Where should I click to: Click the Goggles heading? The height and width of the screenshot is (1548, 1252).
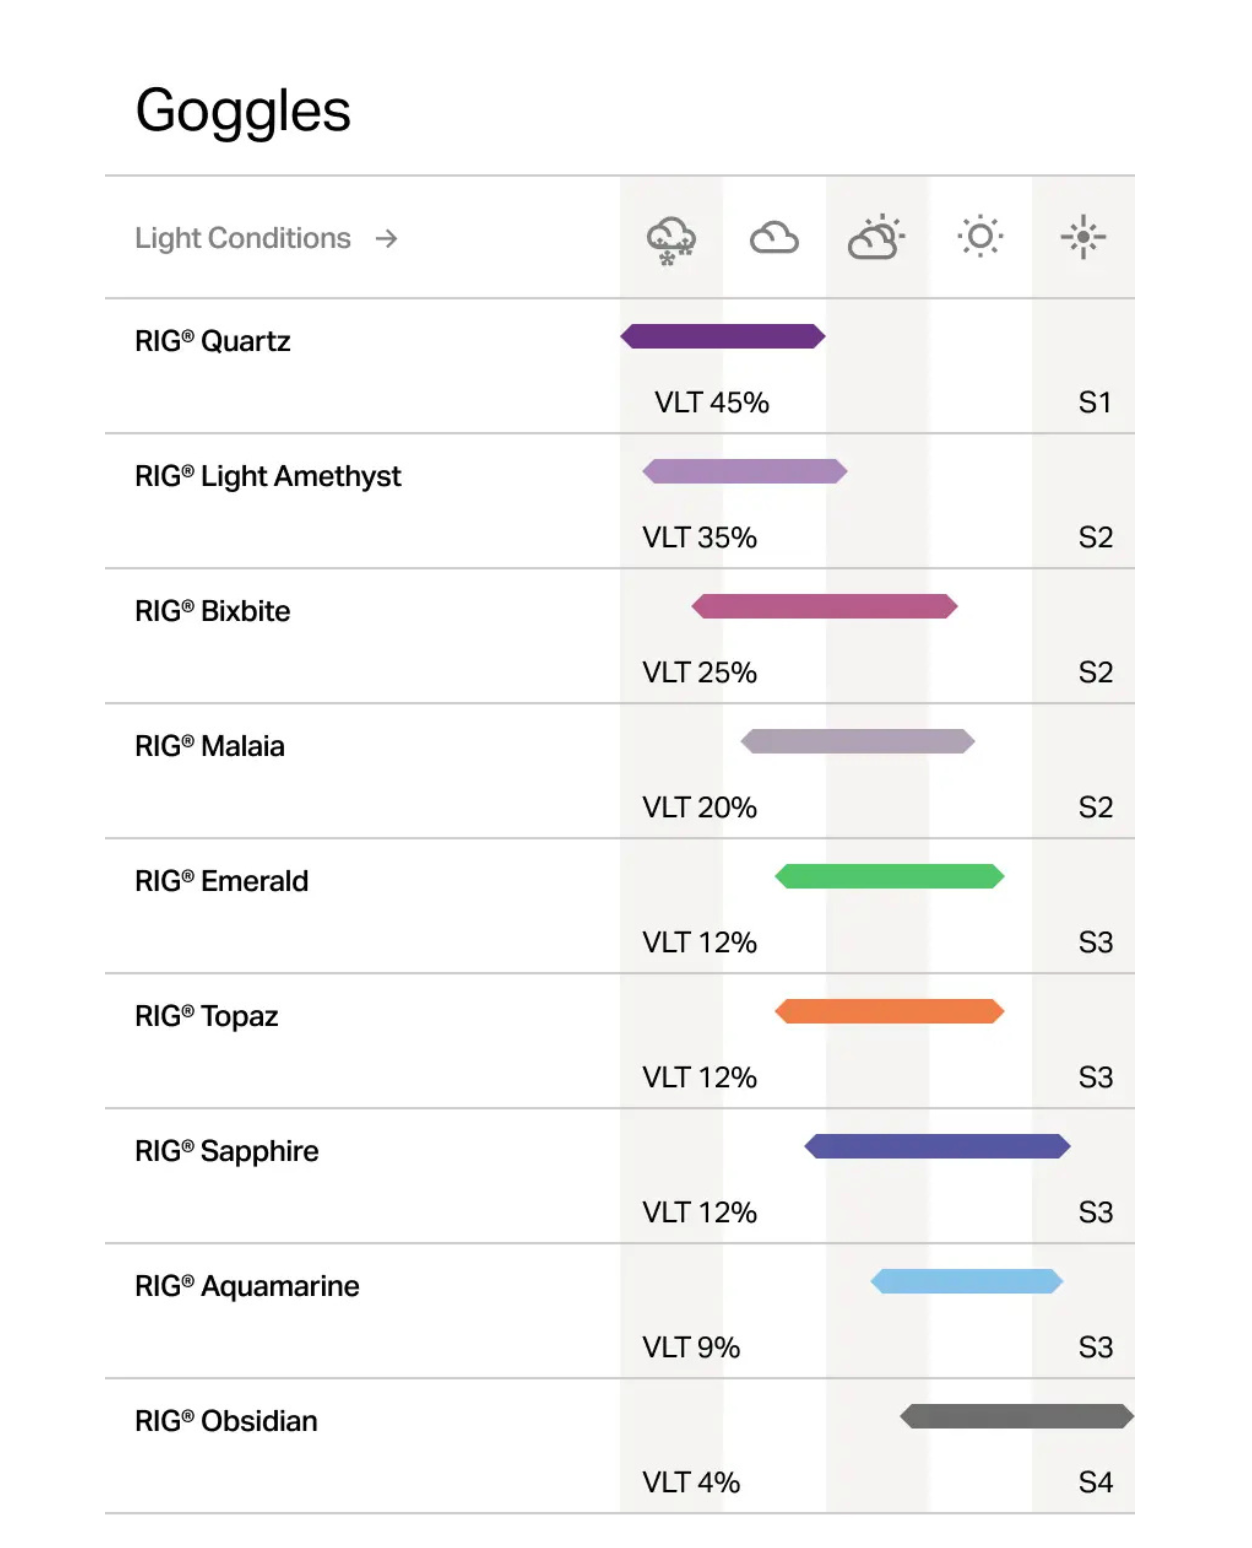coord(243,111)
